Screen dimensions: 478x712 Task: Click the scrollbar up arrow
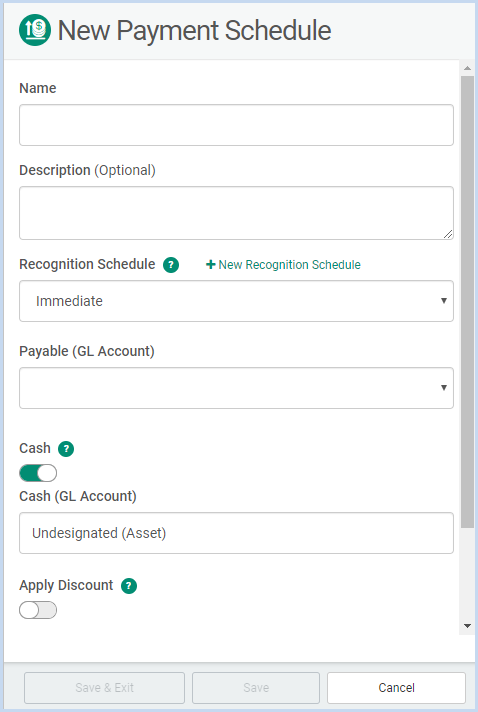coord(467,68)
